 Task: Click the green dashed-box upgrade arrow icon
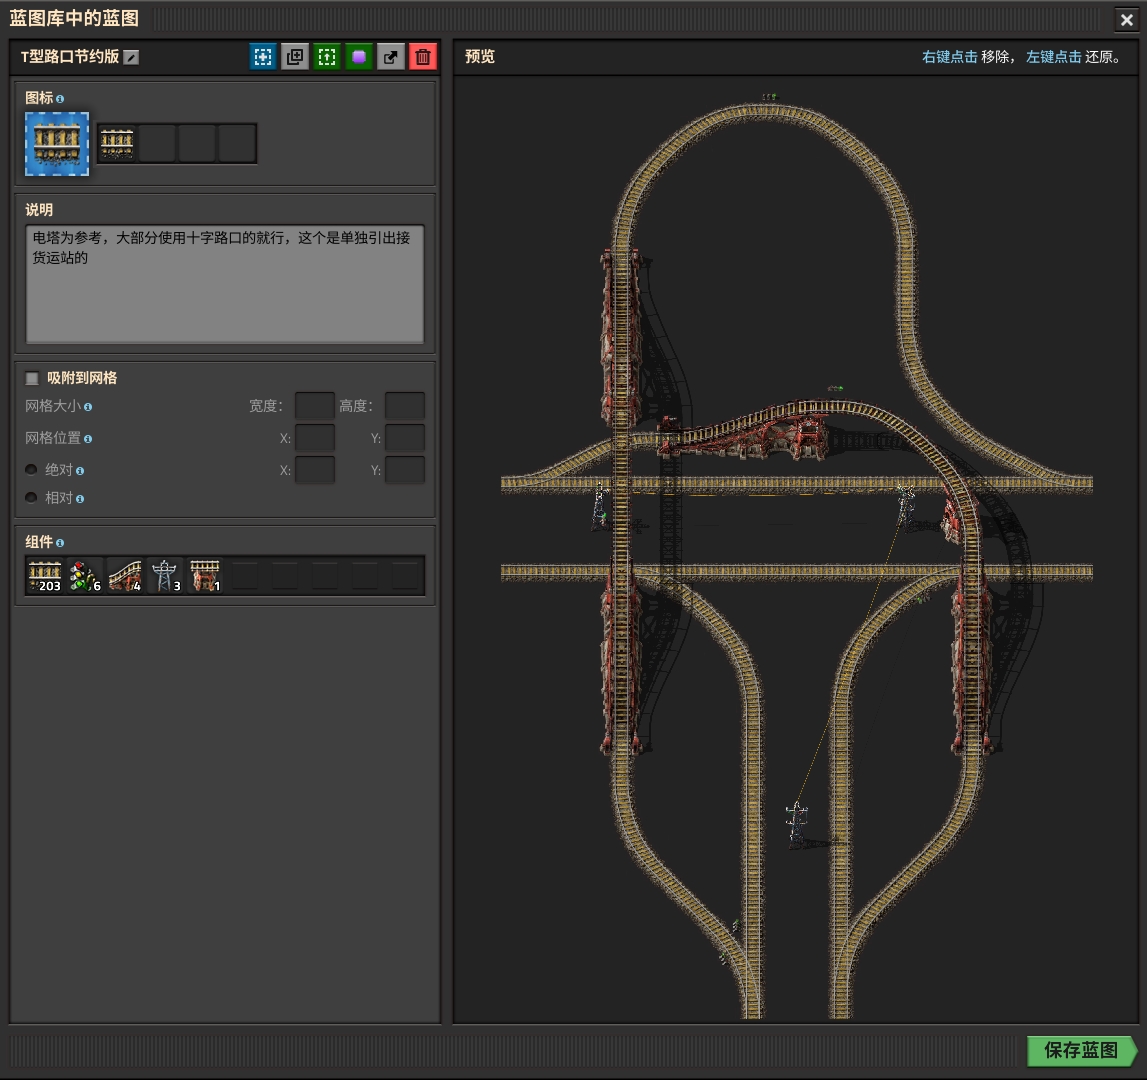(327, 57)
